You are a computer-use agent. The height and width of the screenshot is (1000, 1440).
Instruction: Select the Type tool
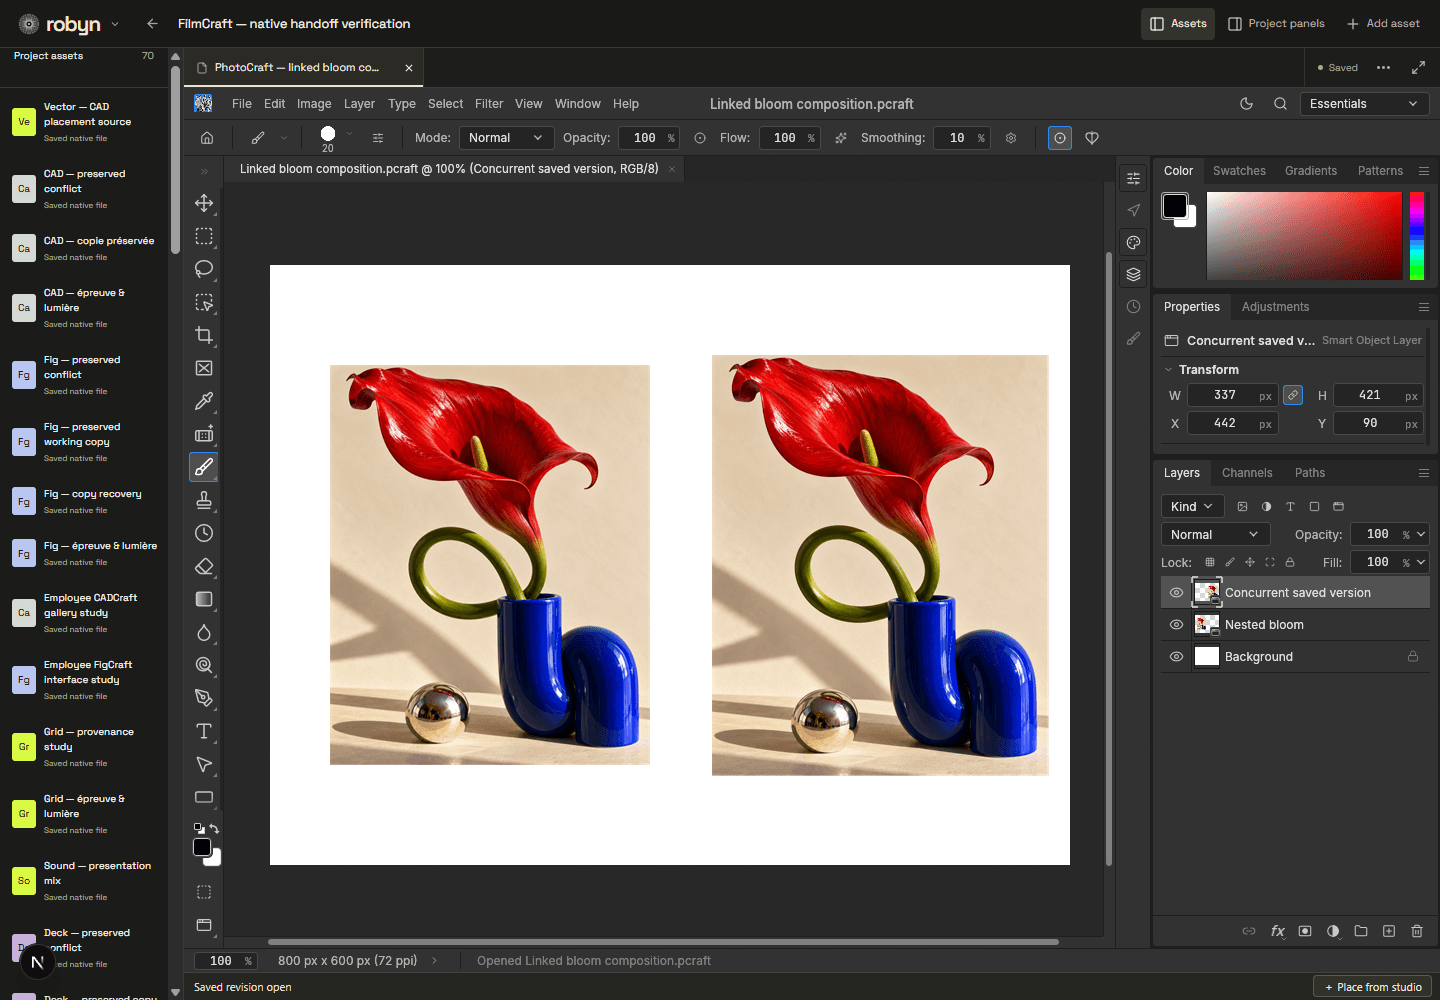click(x=204, y=731)
